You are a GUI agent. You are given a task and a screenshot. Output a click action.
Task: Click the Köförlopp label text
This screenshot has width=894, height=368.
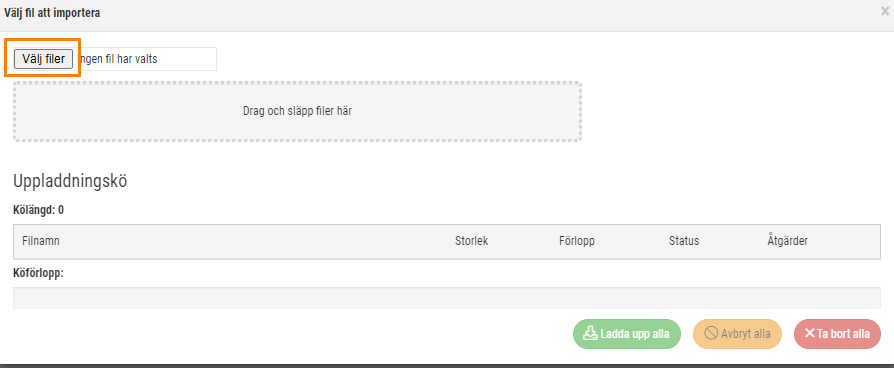click(x=38, y=273)
